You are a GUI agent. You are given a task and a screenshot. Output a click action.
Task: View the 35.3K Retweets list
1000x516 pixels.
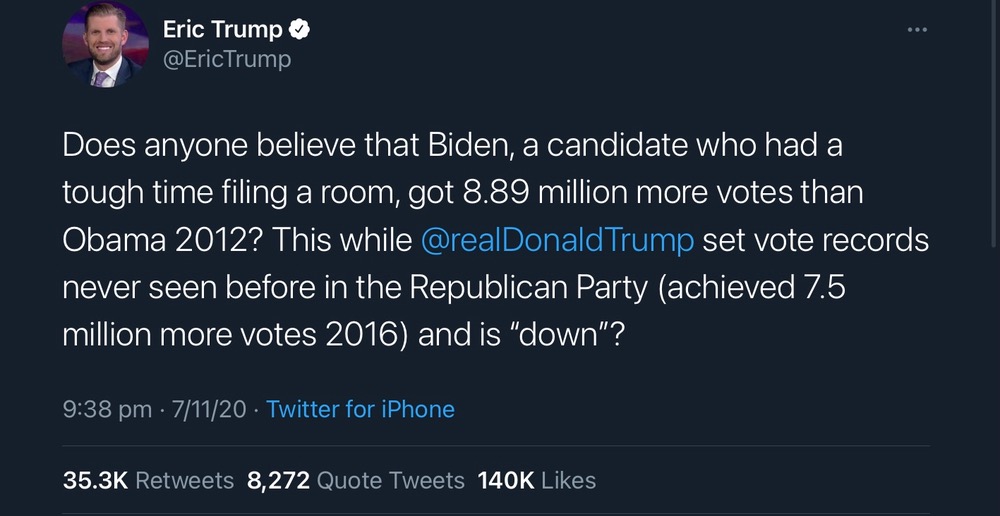click(x=148, y=480)
